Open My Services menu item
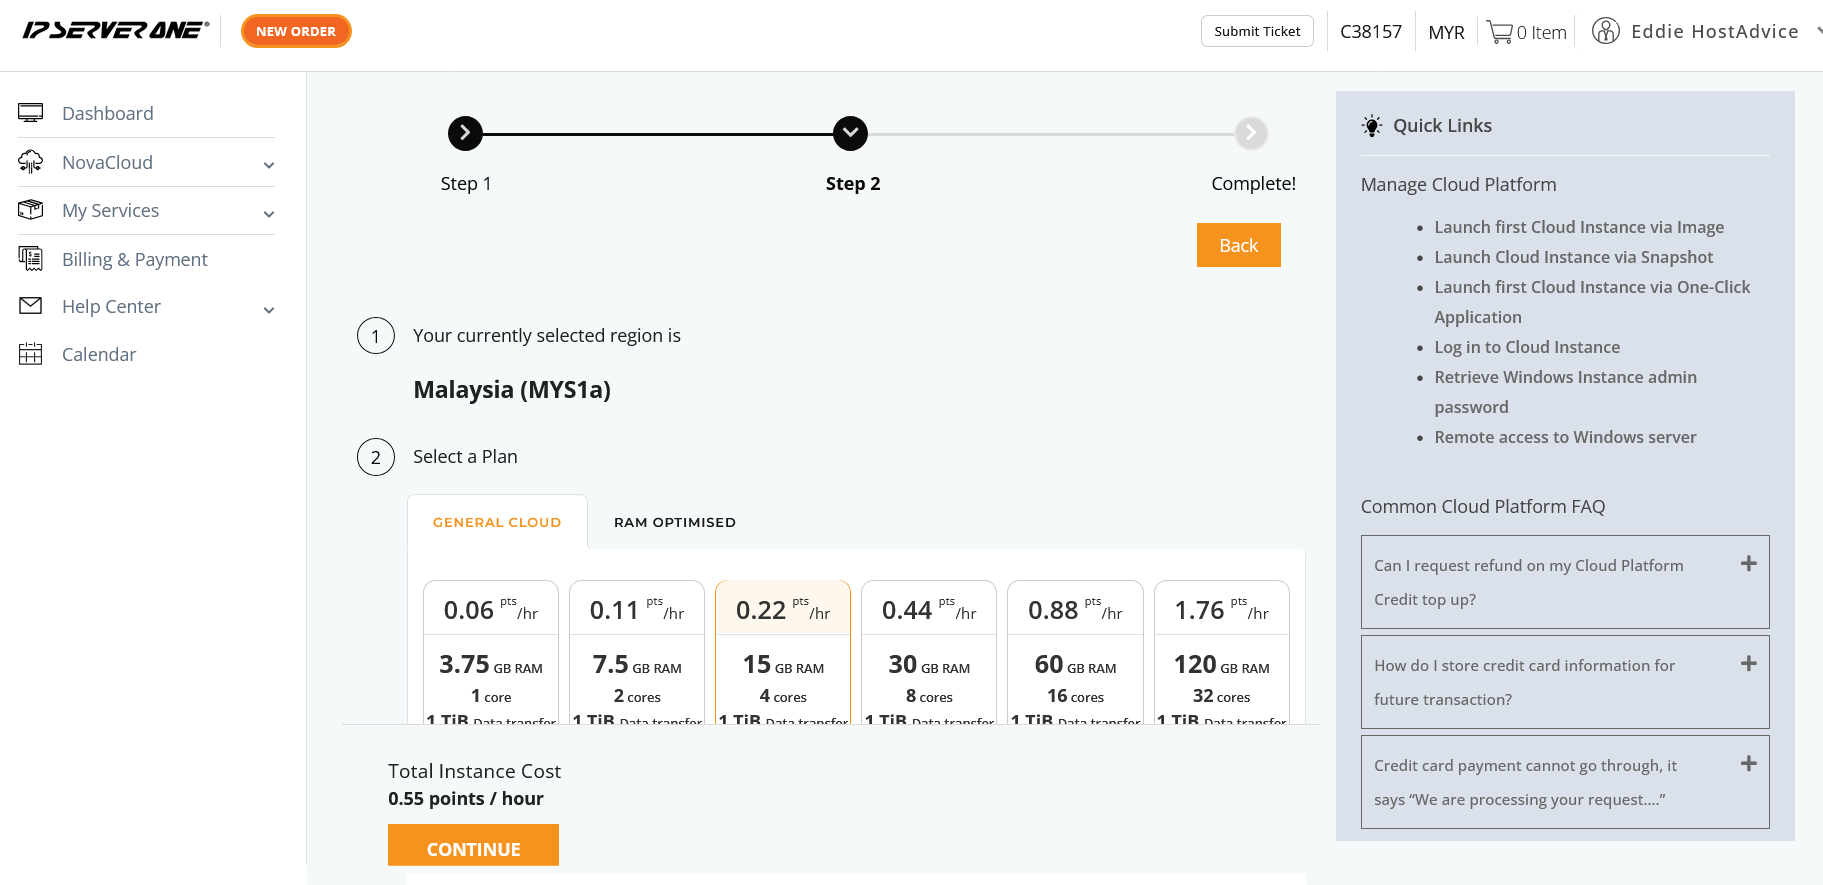The image size is (1823, 885). pyautogui.click(x=111, y=210)
